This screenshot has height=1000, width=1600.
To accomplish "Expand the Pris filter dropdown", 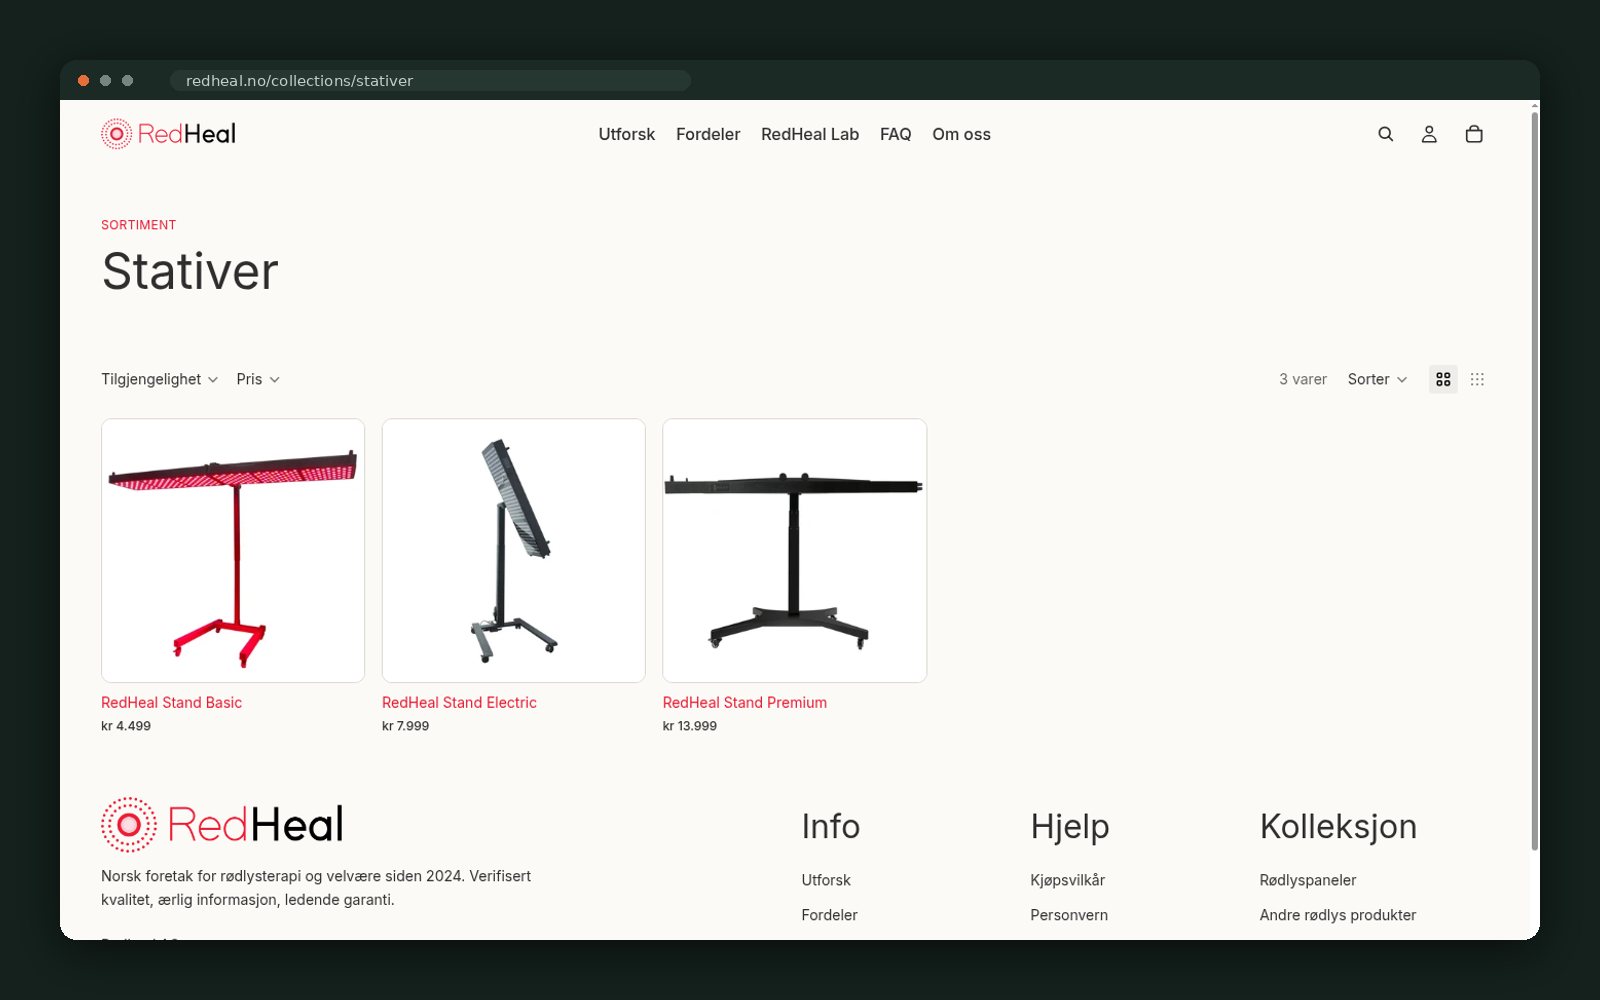I will 258,379.
